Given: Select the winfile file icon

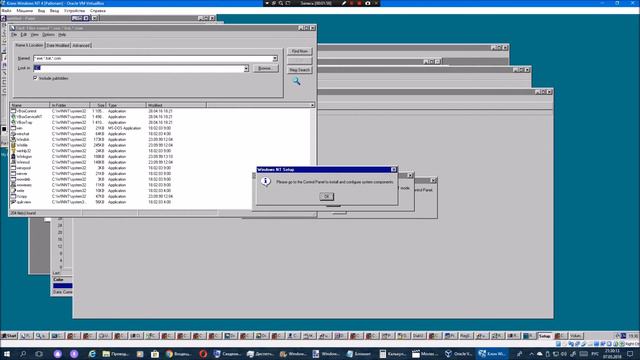Looking at the screenshot, I should point(13,145).
